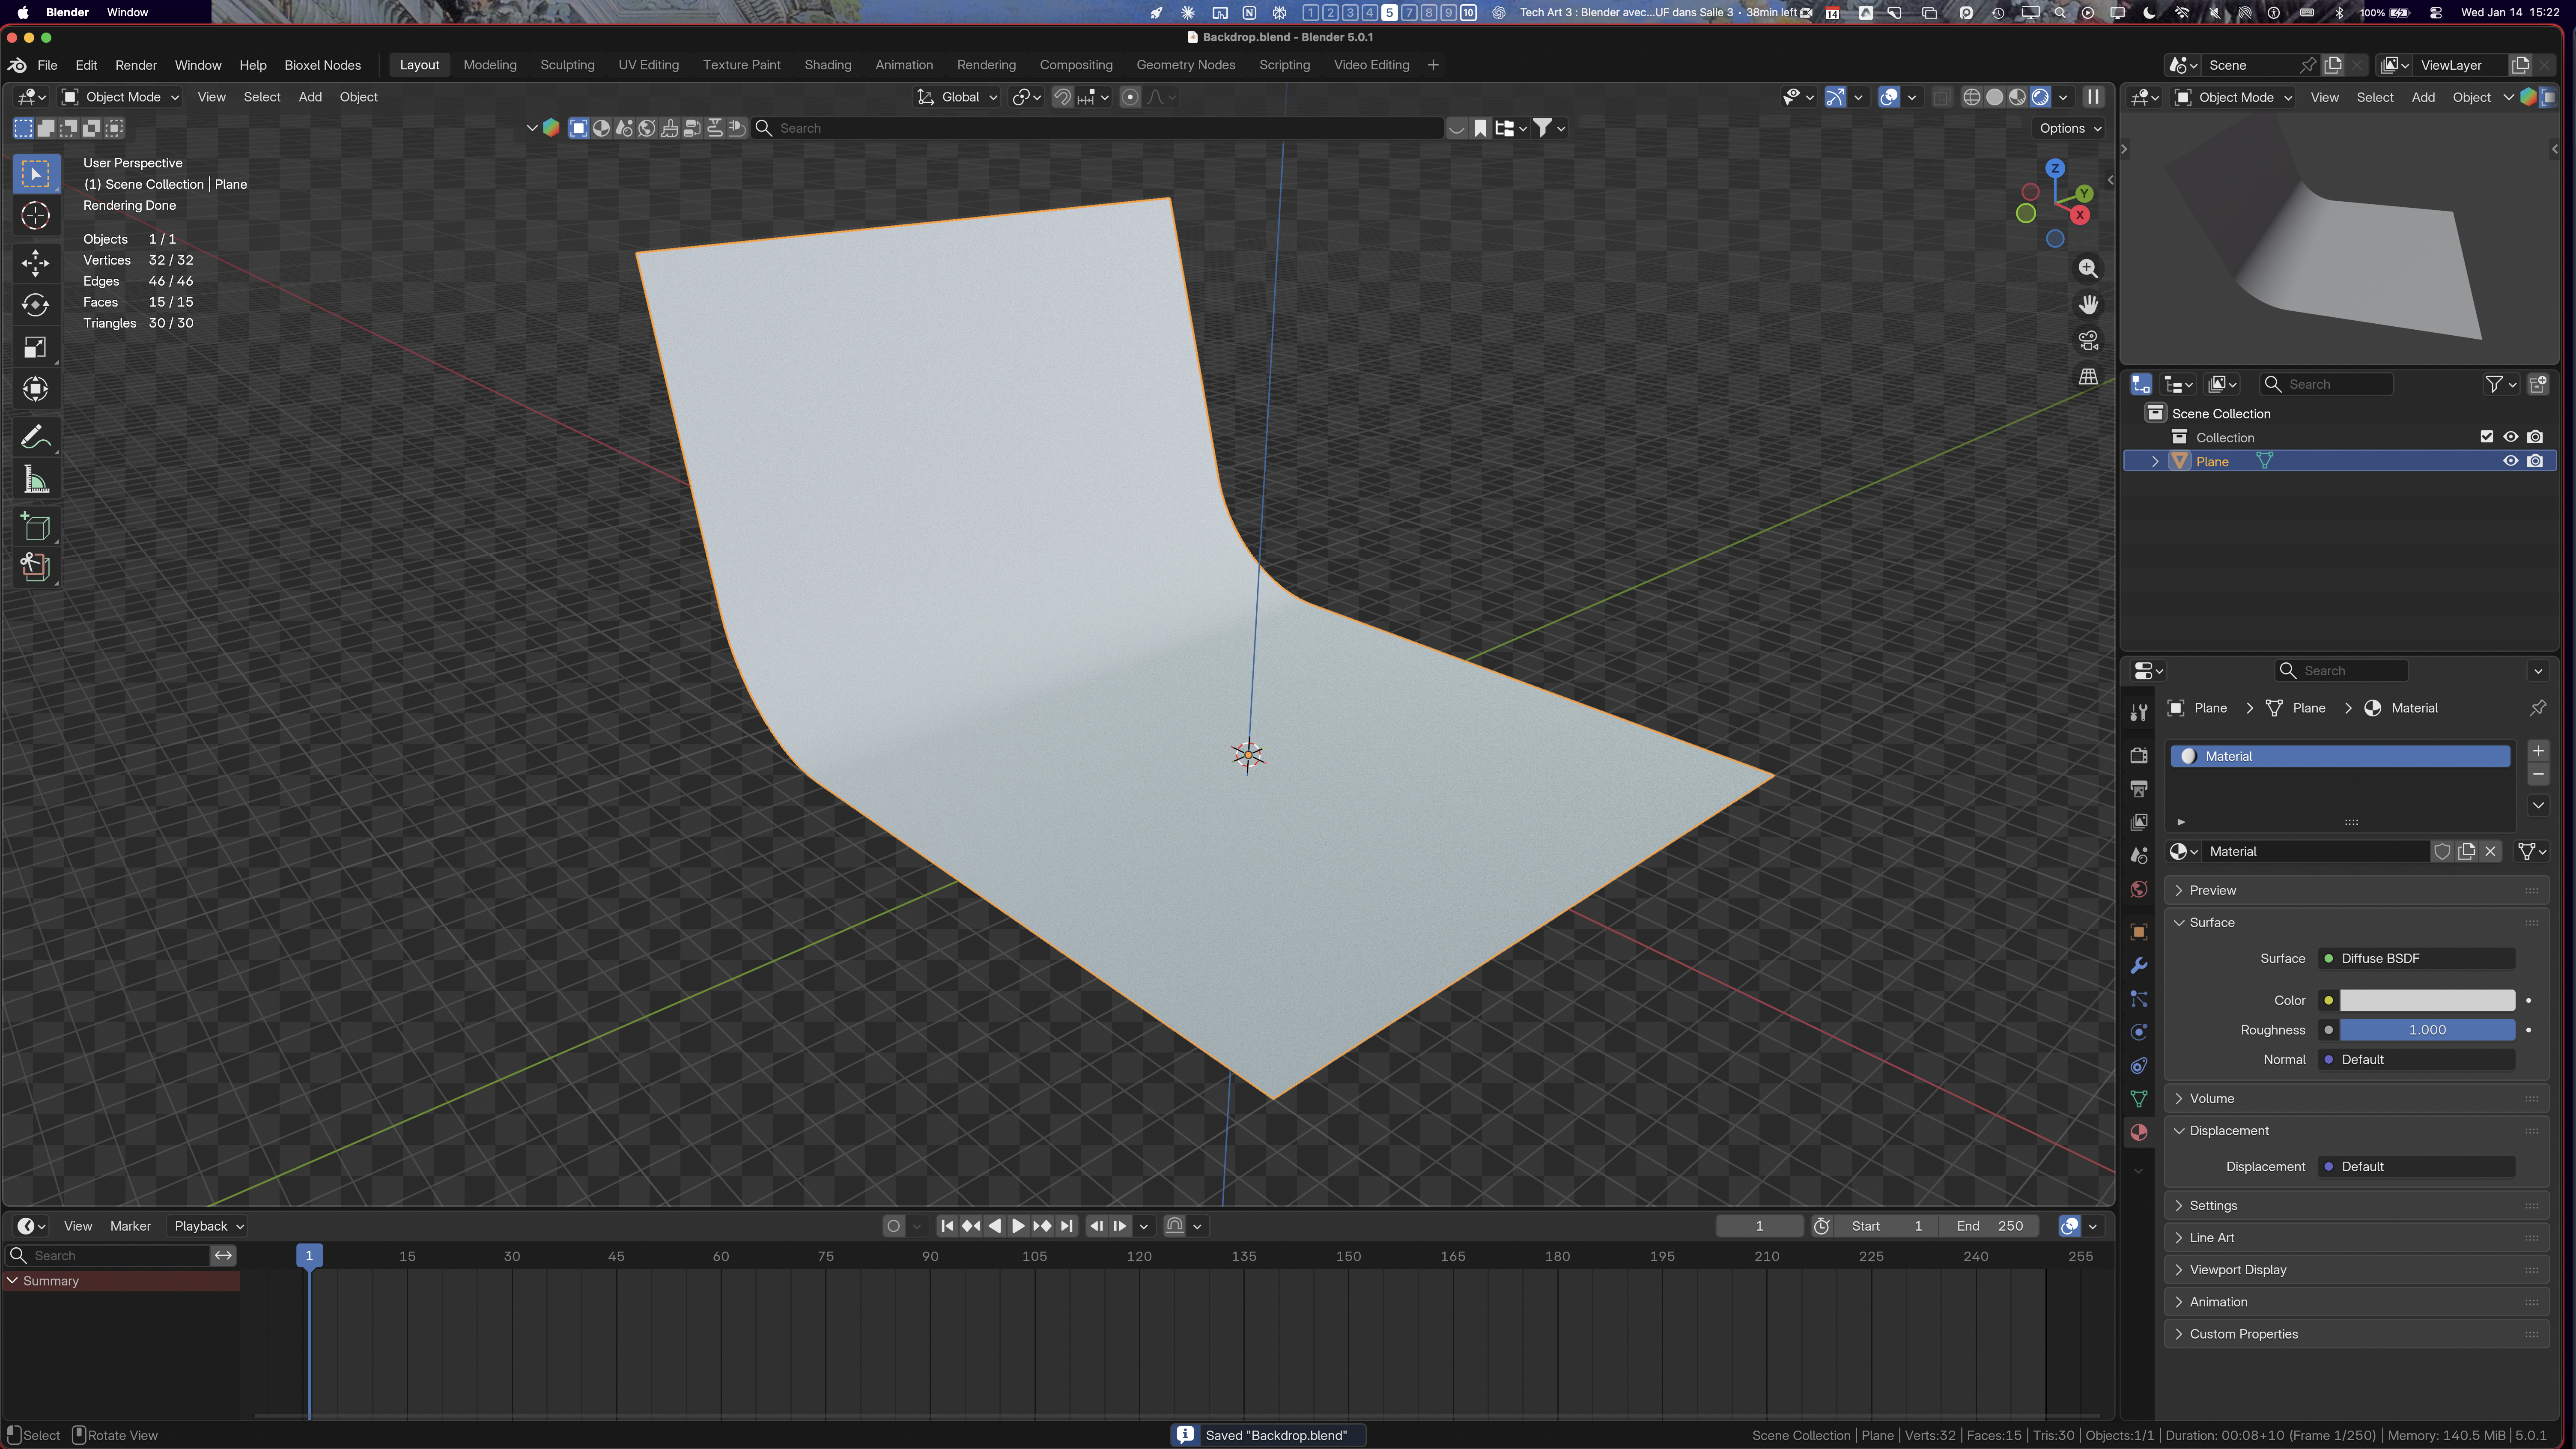Image resolution: width=2576 pixels, height=1449 pixels.
Task: Click the pan view hand icon
Action: 2088,304
